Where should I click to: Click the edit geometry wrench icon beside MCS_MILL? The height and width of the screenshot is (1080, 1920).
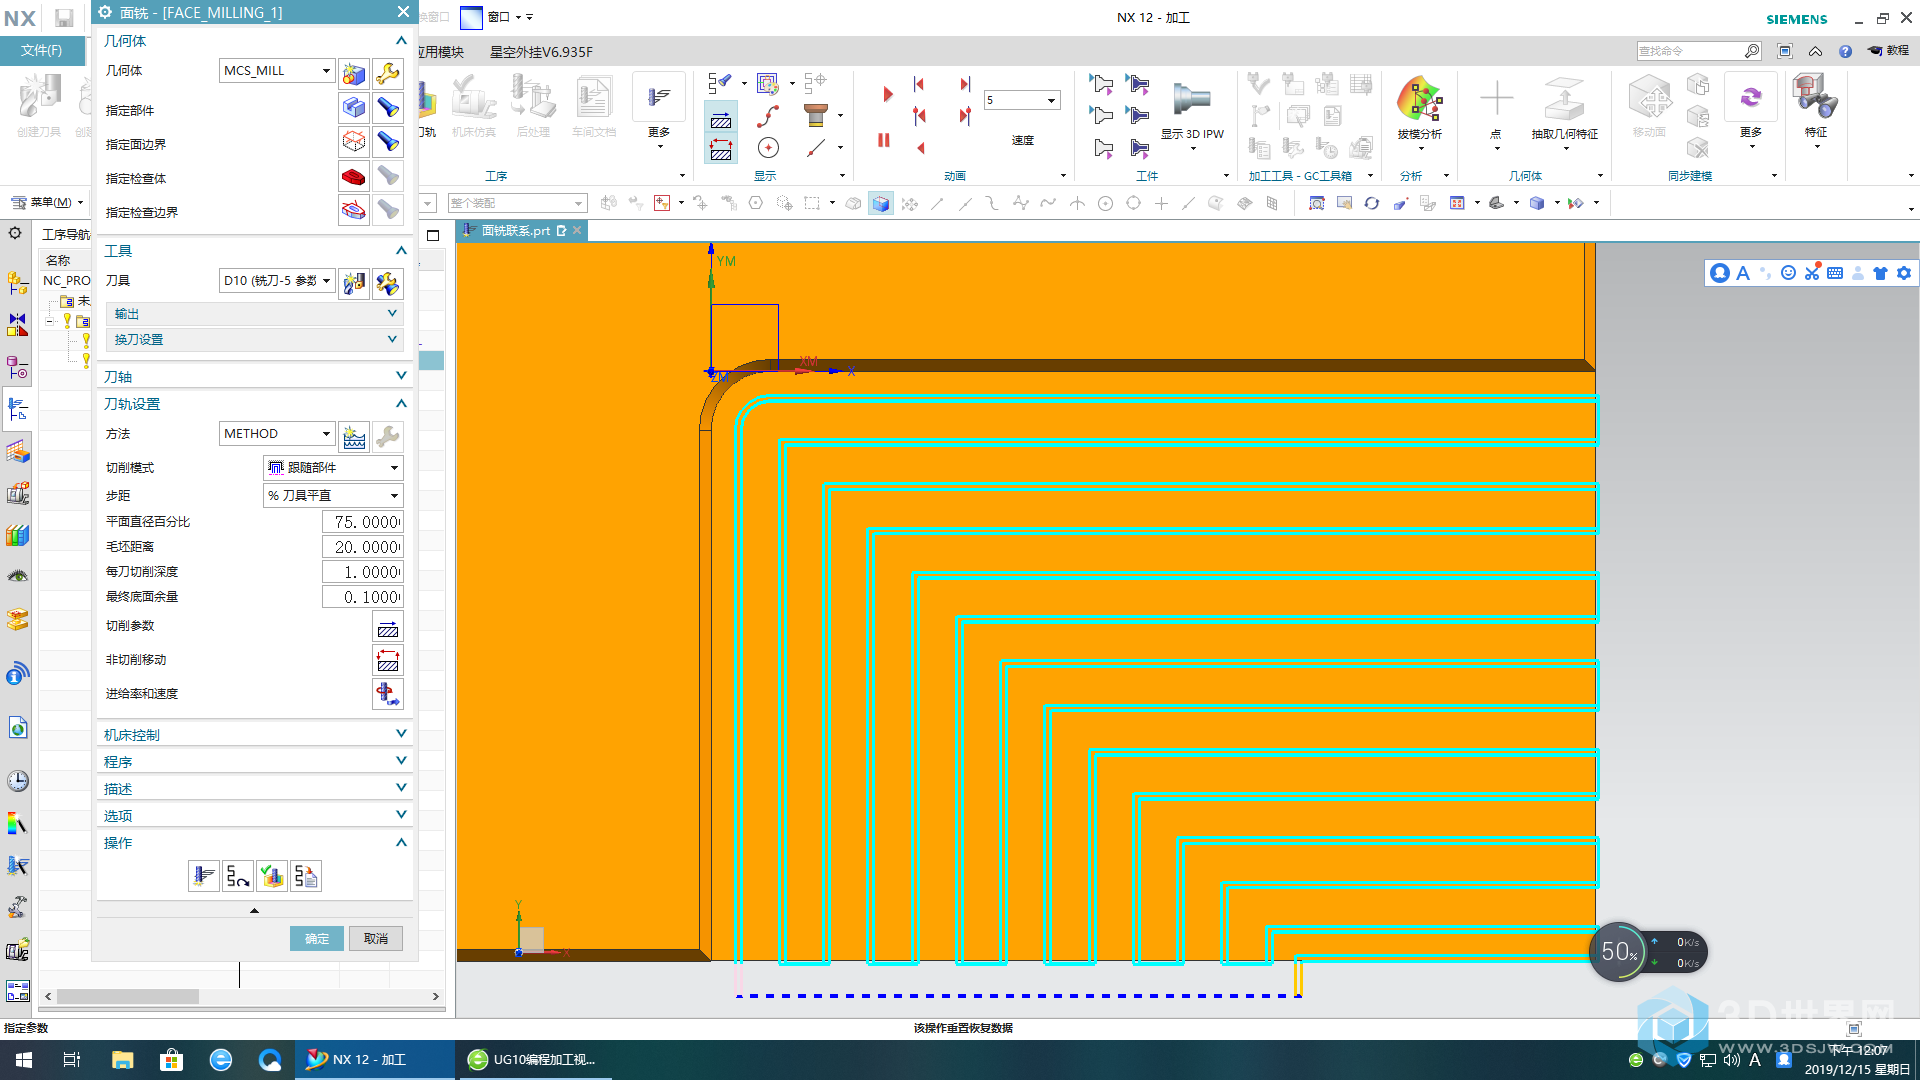(x=388, y=73)
